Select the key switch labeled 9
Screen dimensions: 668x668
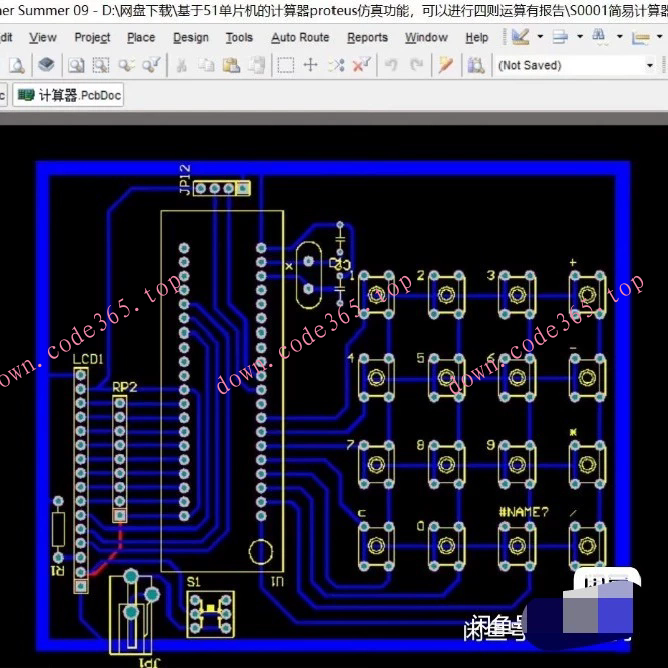pyautogui.click(x=517, y=464)
